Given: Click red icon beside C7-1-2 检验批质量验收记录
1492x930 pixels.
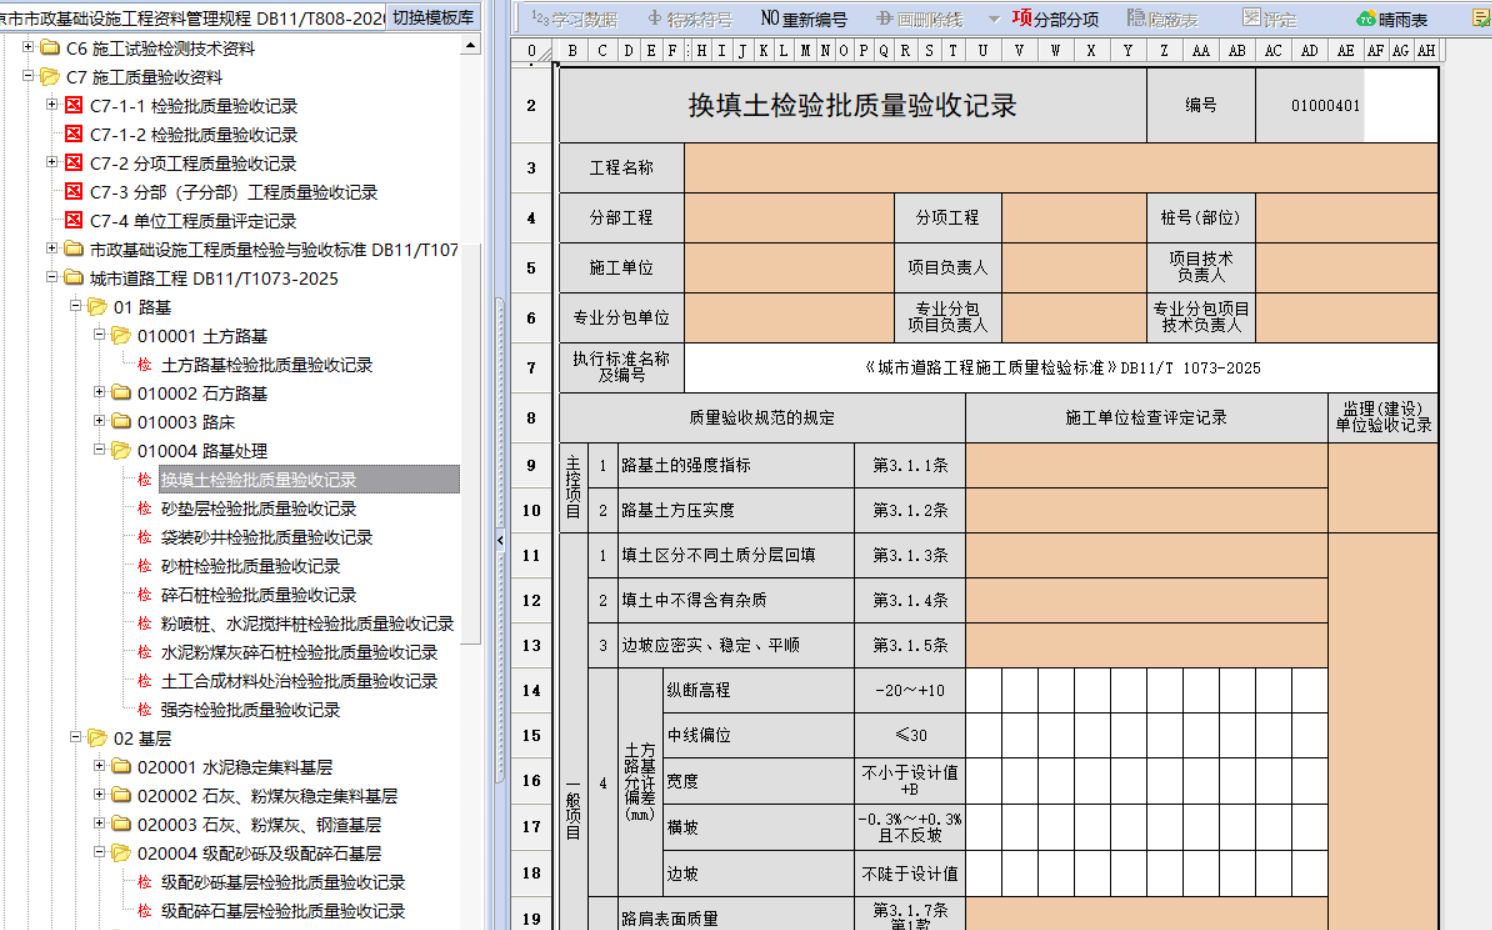Looking at the screenshot, I should [x=74, y=134].
